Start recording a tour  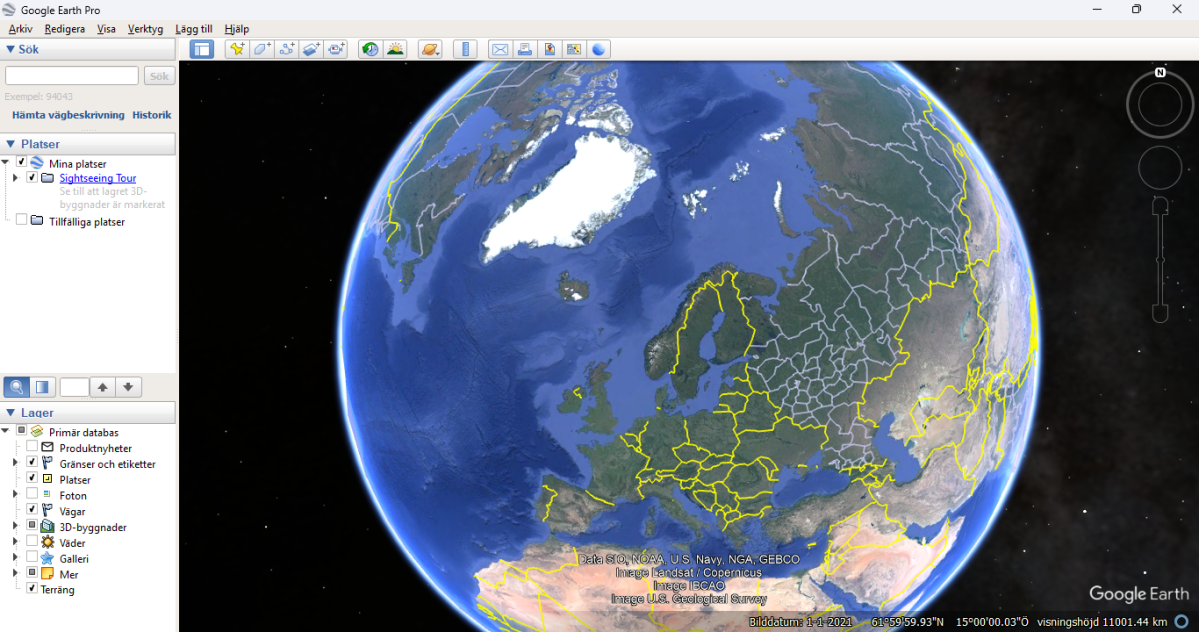click(x=335, y=48)
